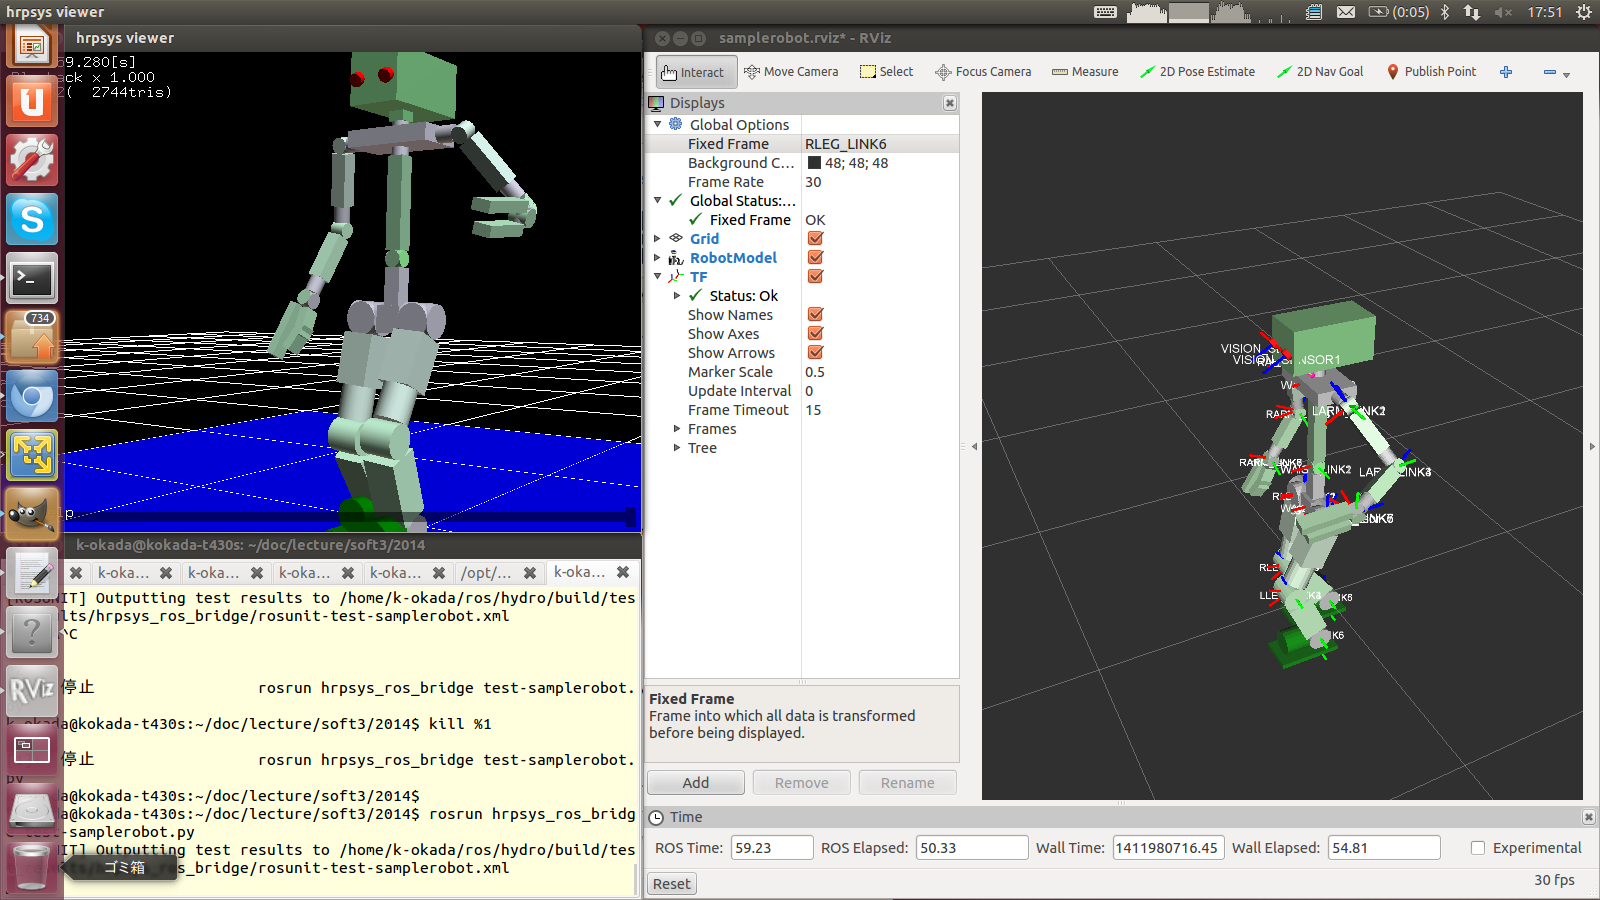Launch Skype from the dock
The image size is (1600, 900).
click(32, 219)
